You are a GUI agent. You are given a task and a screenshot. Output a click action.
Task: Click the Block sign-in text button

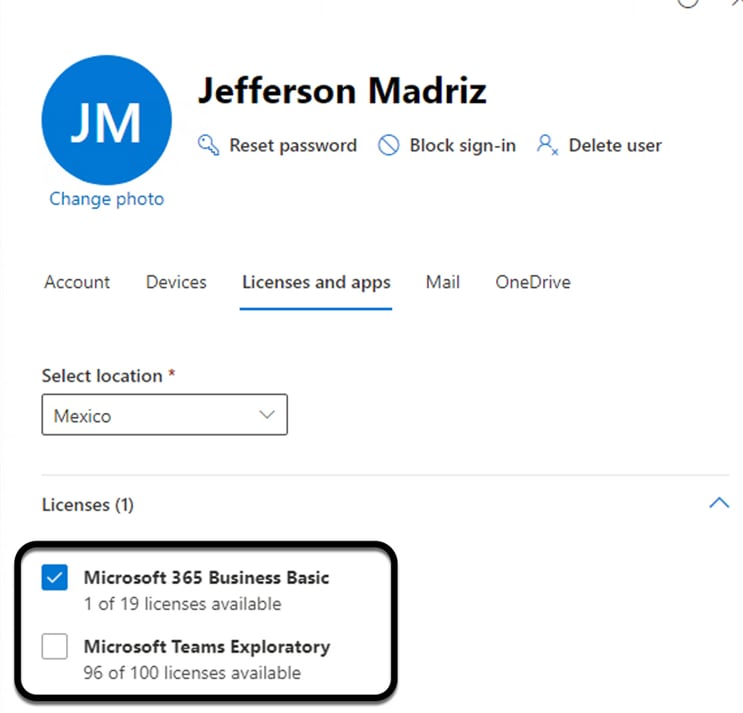(462, 145)
